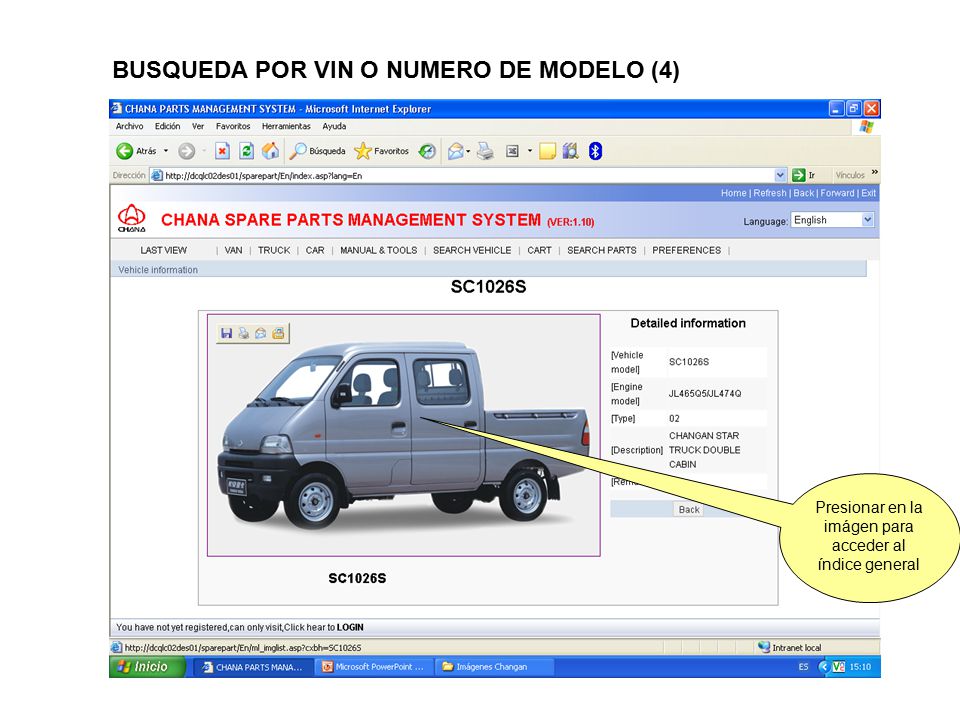Click the language indicator ES in the tray
This screenshot has height=720, width=960.
tap(803, 667)
